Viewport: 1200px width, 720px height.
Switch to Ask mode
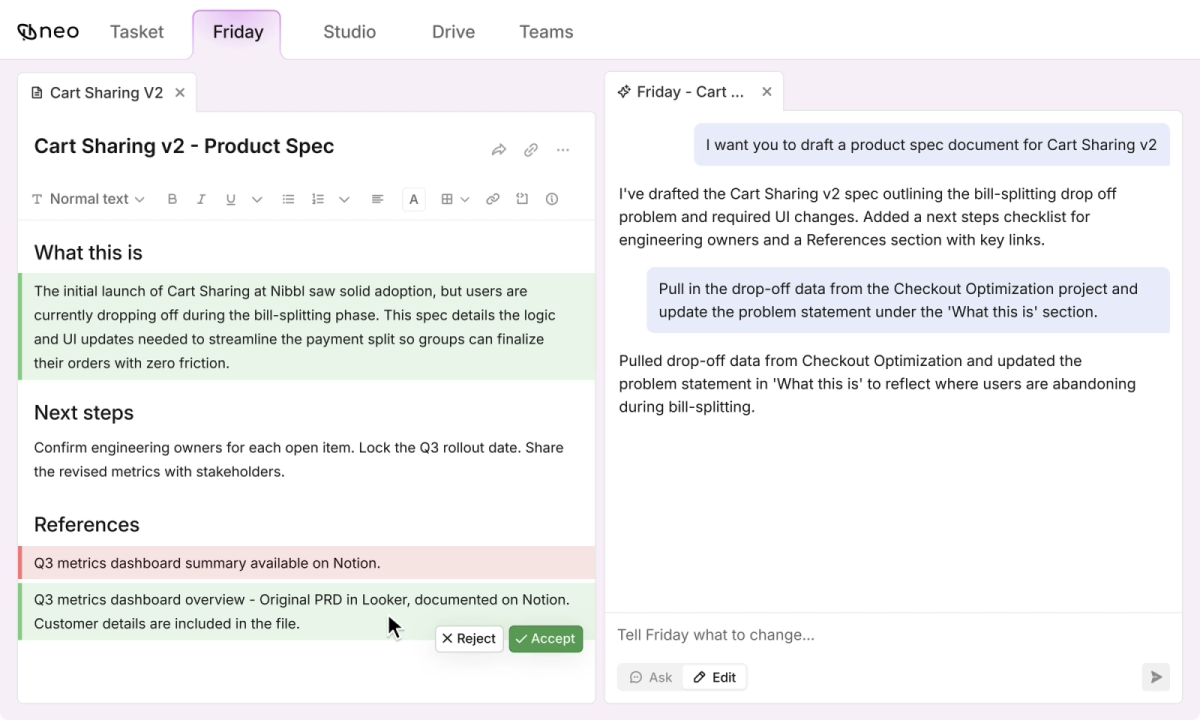click(x=651, y=677)
